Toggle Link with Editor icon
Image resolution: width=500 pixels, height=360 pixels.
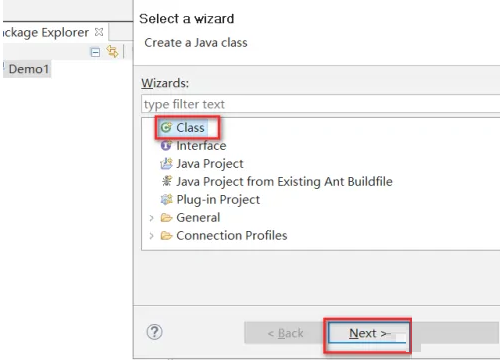(x=112, y=52)
